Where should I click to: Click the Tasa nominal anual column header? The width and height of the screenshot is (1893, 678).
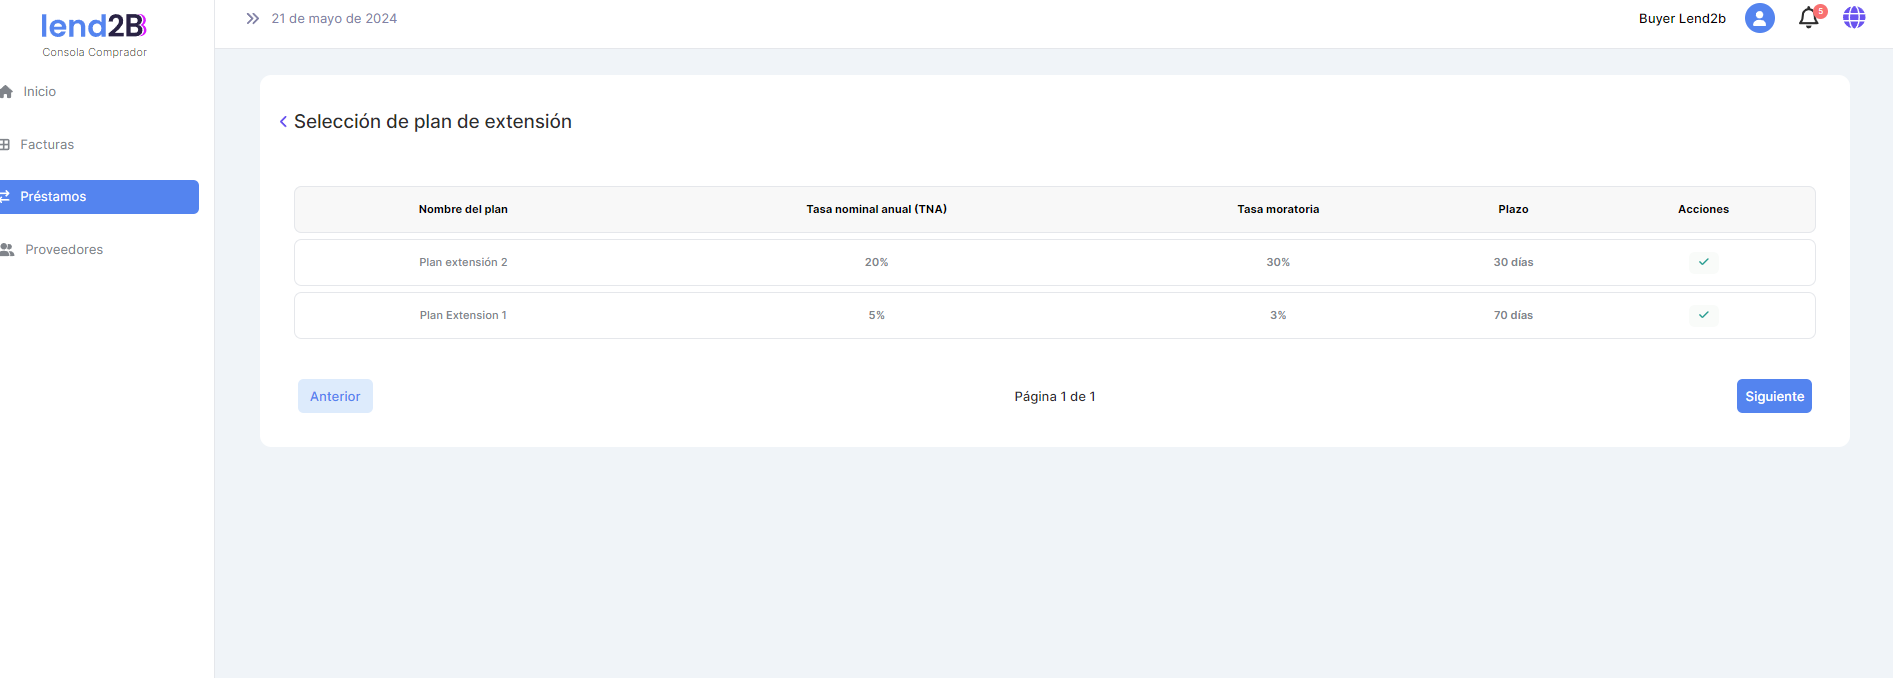(x=876, y=209)
